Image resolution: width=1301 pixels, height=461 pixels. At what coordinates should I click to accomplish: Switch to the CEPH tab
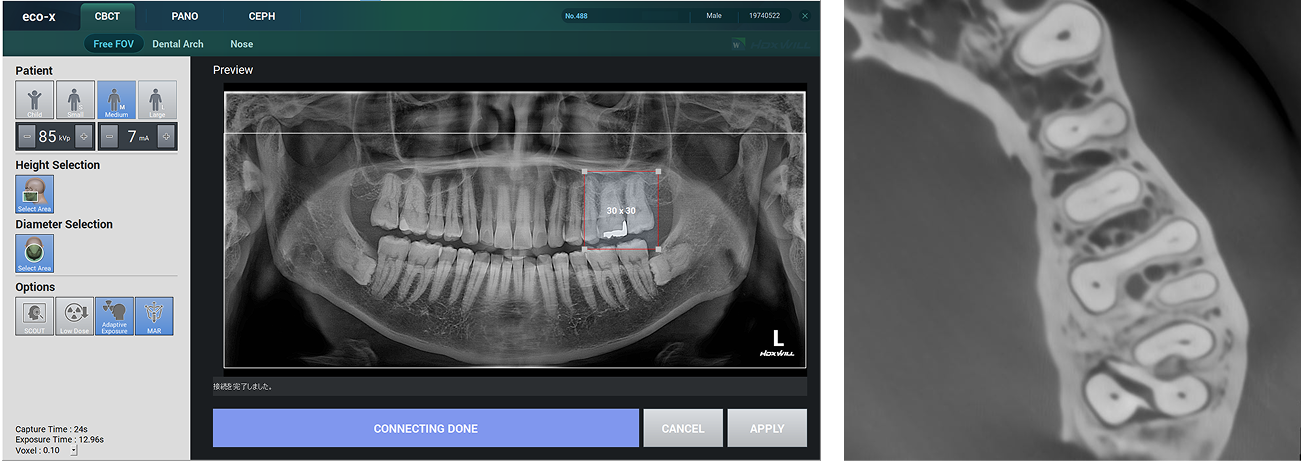click(262, 17)
